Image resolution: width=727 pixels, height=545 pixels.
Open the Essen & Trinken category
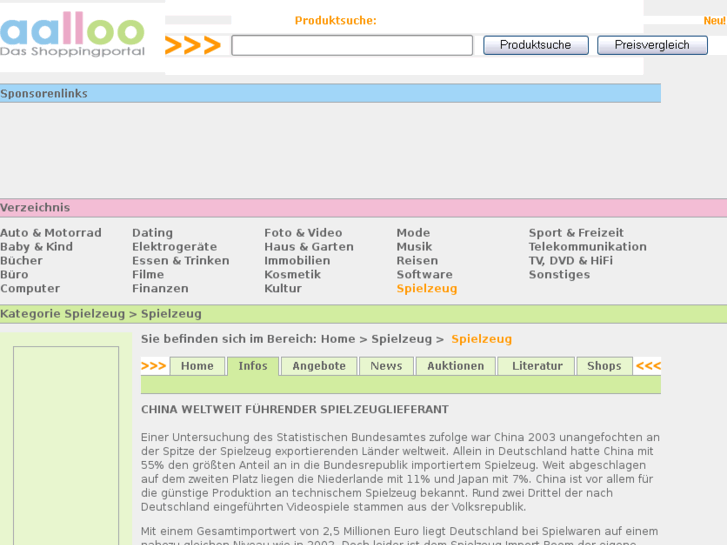(181, 261)
